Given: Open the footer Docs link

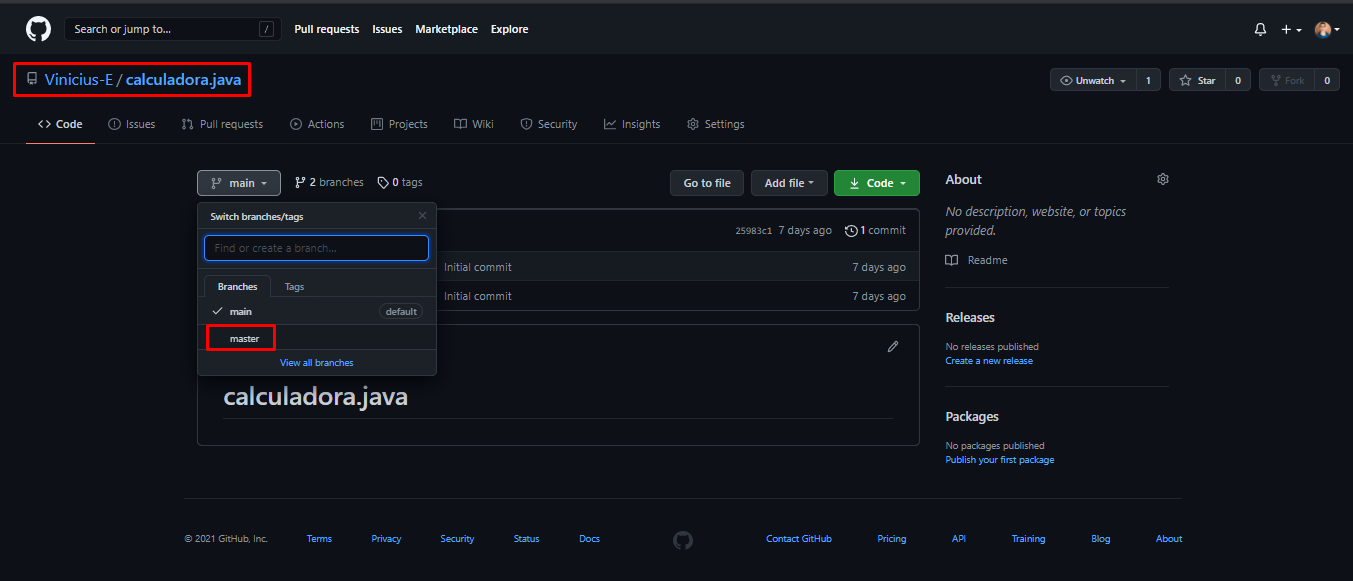Looking at the screenshot, I should 589,539.
